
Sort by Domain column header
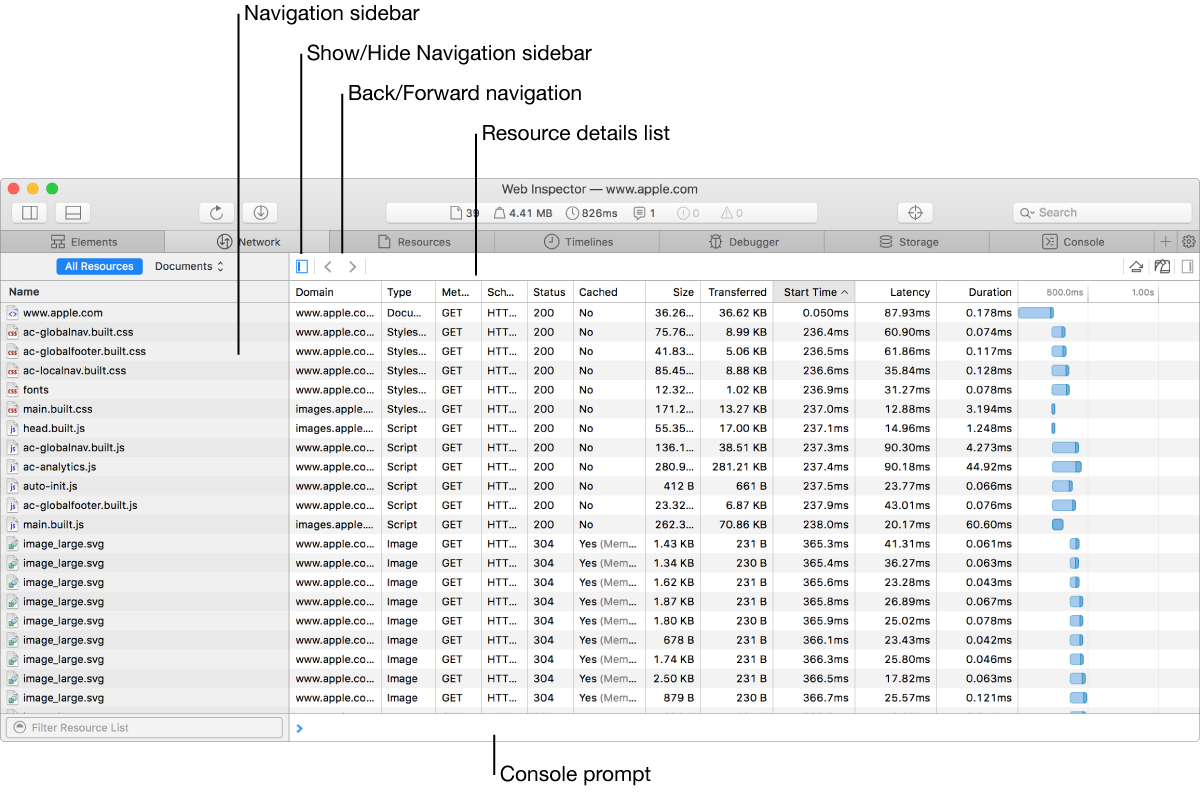[x=336, y=292]
